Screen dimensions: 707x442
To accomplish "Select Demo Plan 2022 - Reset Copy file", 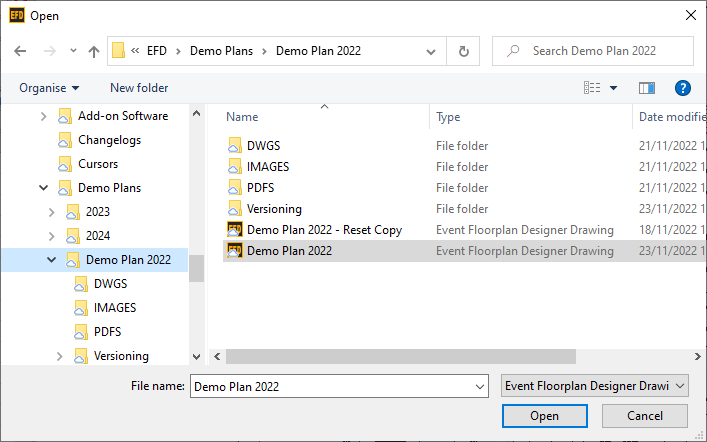I will click(x=324, y=230).
